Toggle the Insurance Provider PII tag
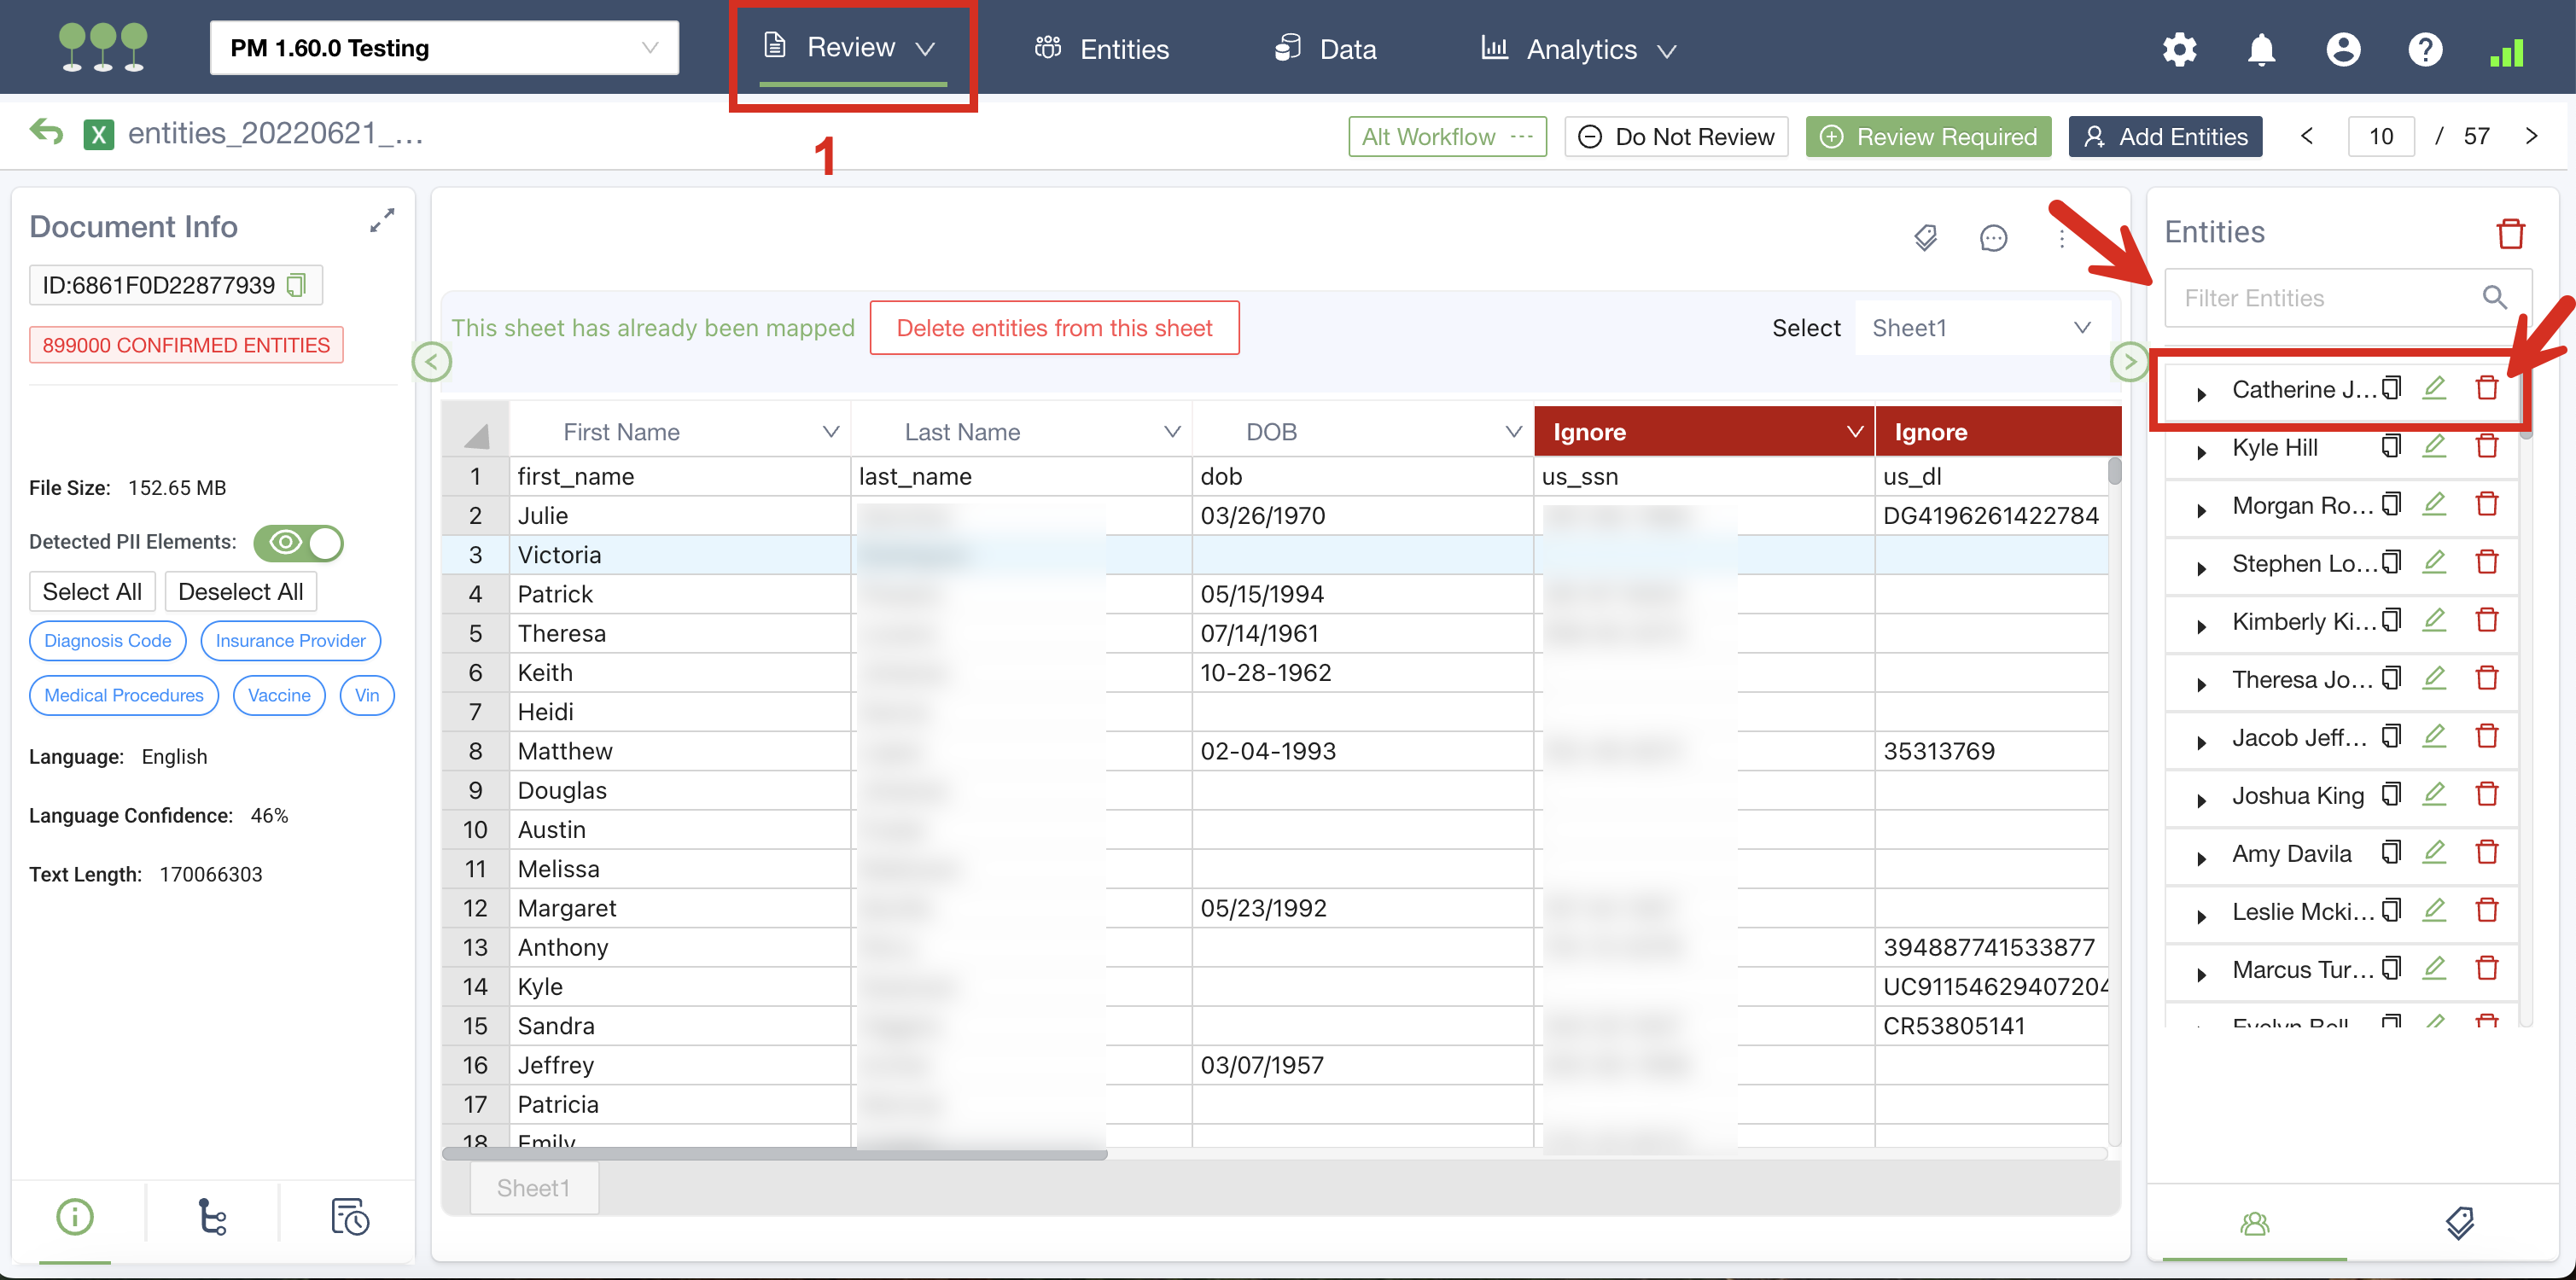This screenshot has height=1280, width=2576. [x=290, y=641]
